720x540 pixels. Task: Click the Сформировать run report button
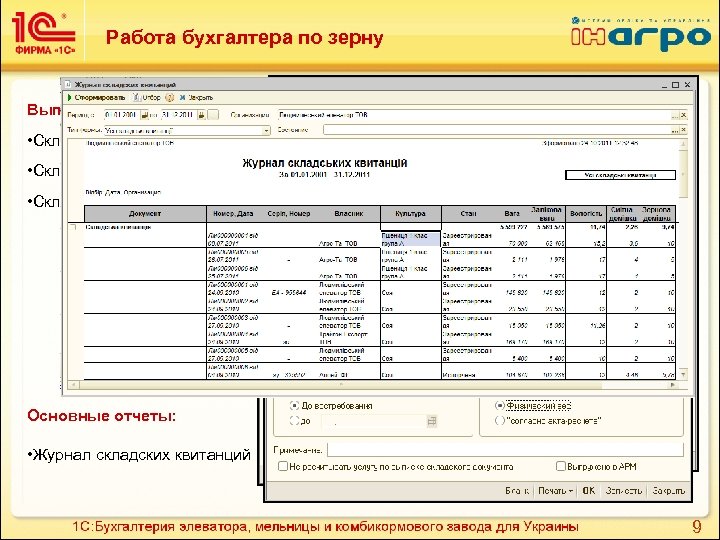(96, 97)
